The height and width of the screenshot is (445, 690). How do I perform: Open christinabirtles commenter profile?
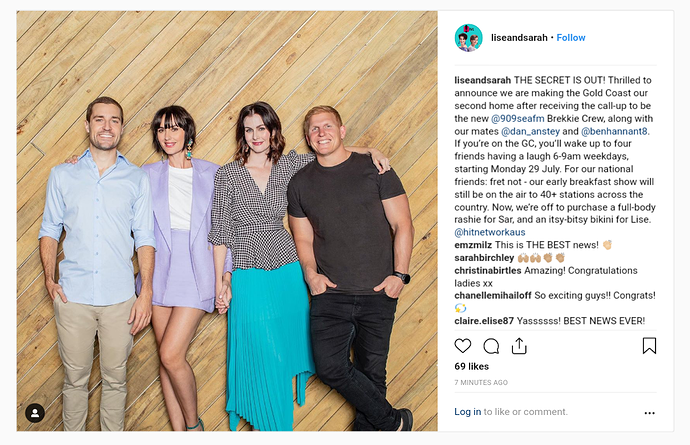coord(488,270)
